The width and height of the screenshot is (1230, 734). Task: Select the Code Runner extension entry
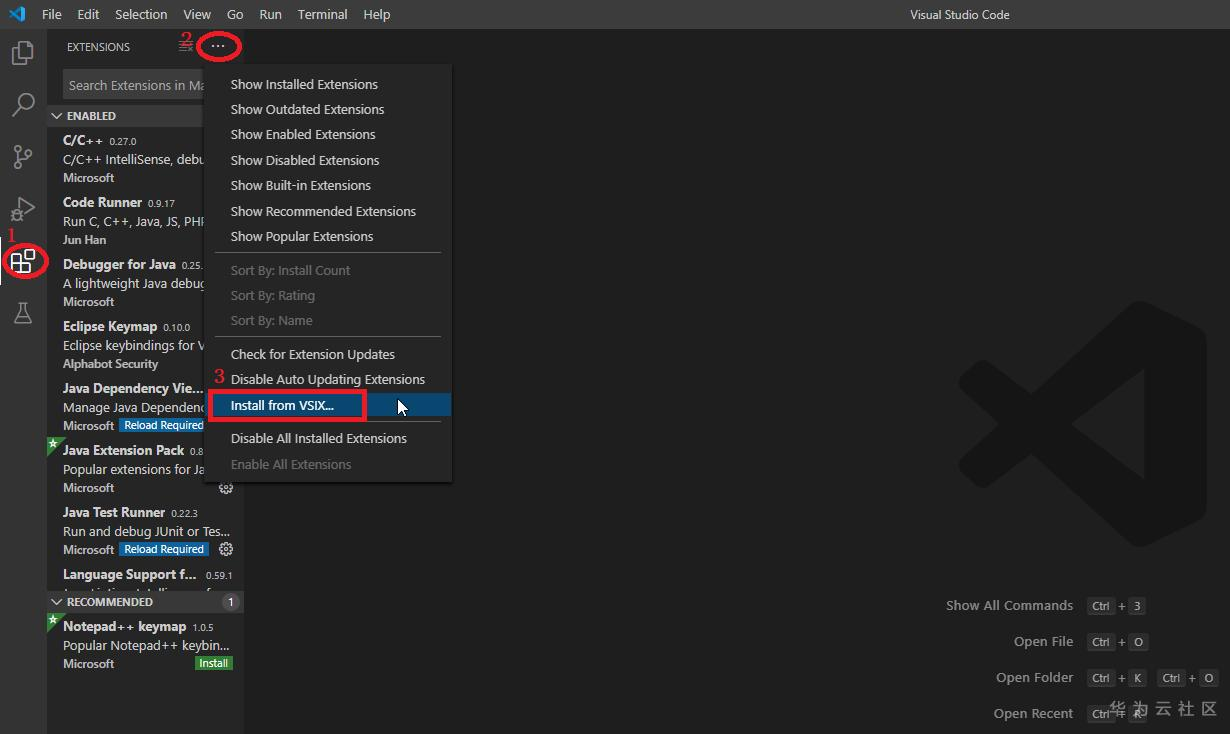click(126, 221)
